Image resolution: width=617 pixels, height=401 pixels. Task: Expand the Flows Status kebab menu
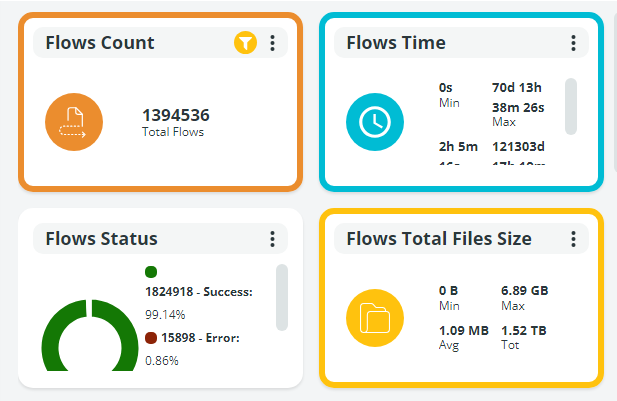tap(272, 239)
